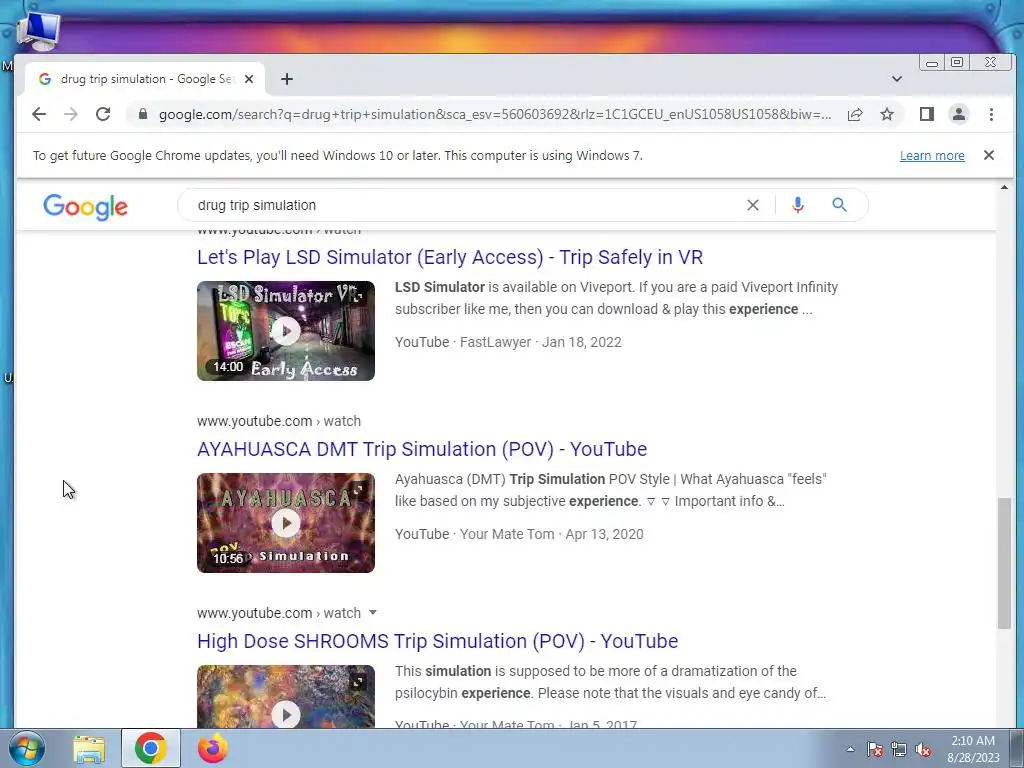Go back to the previous page
The image size is (1024, 768).
click(39, 114)
